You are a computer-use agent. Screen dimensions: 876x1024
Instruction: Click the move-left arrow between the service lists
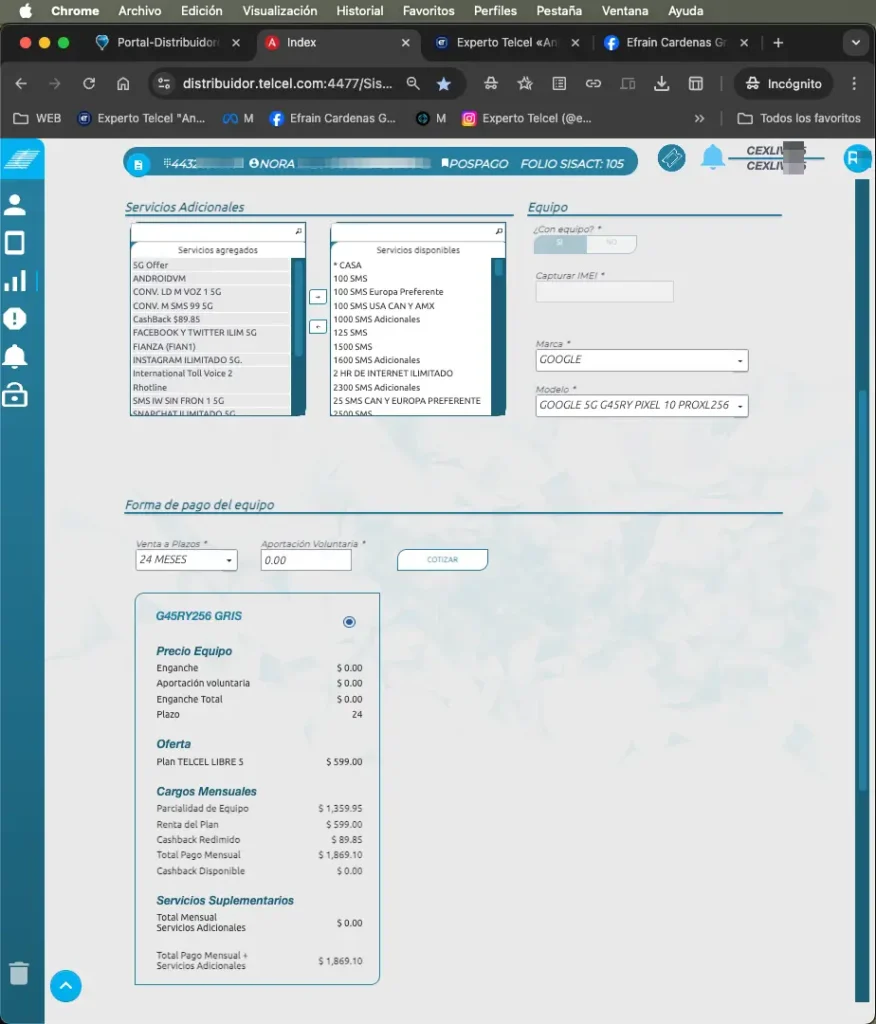point(317,326)
